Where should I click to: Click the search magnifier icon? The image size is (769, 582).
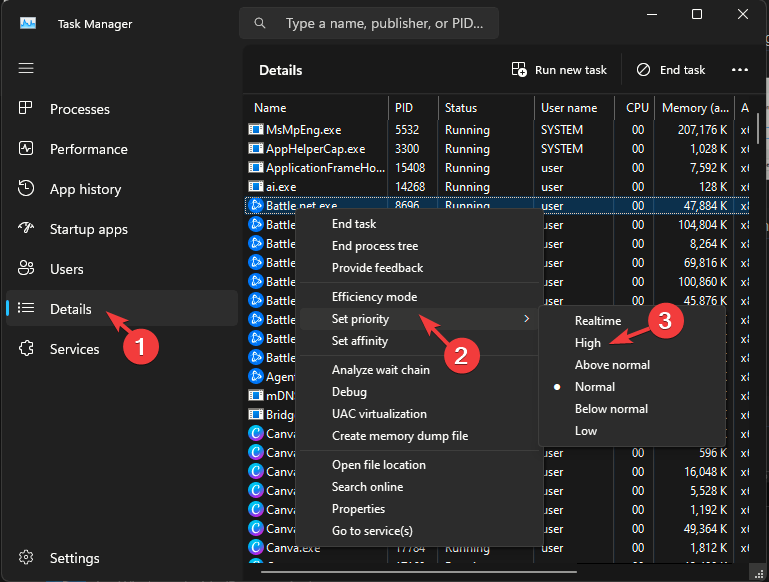click(260, 23)
